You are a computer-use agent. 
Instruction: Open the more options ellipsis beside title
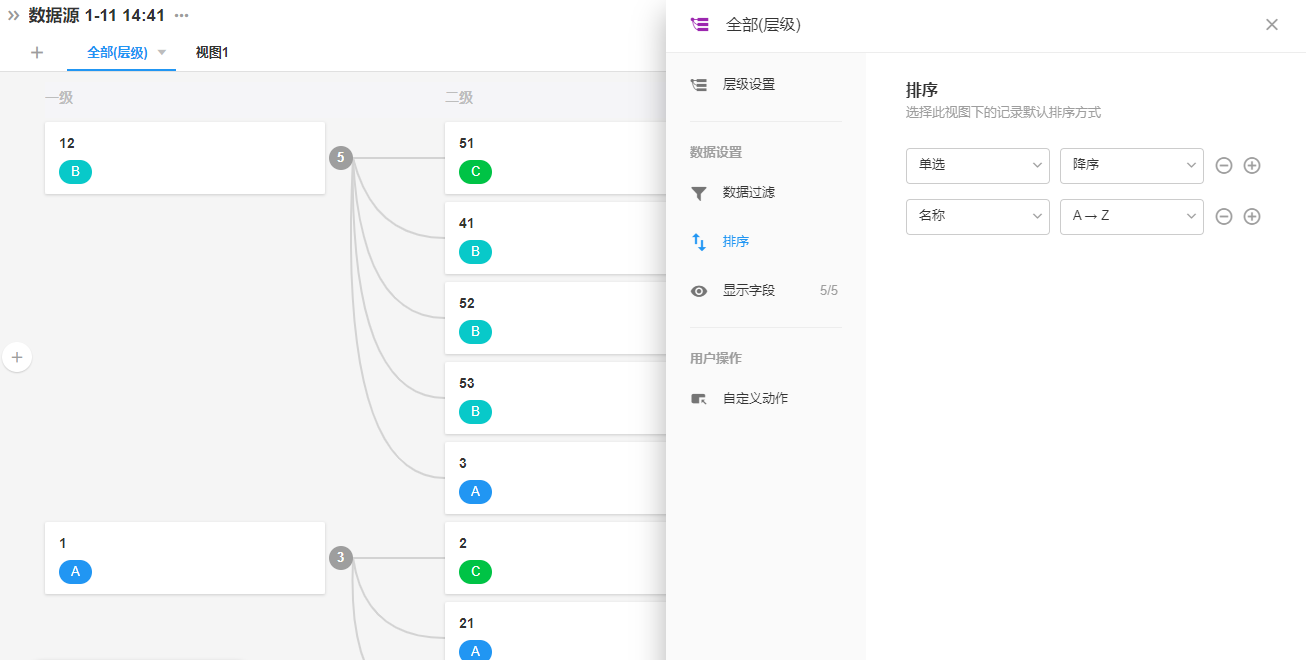click(x=181, y=15)
